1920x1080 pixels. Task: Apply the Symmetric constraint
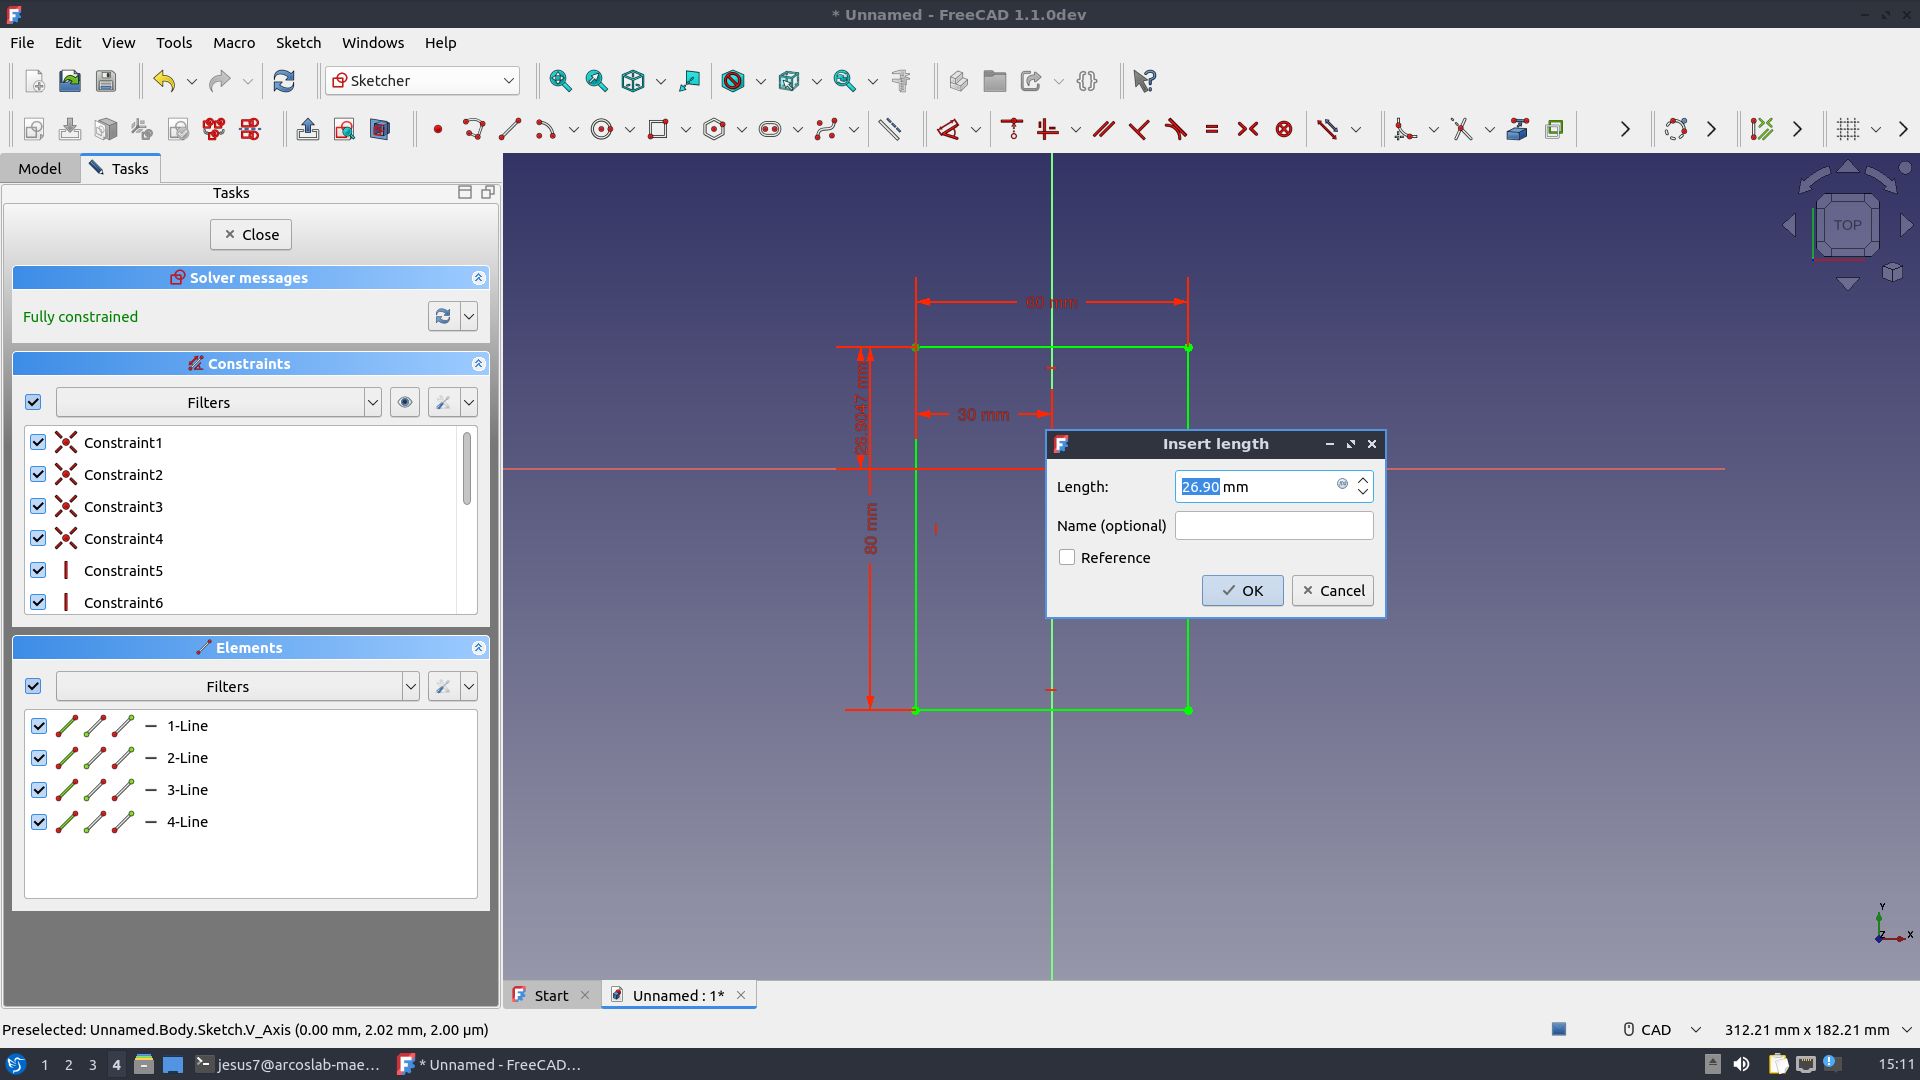[1248, 129]
